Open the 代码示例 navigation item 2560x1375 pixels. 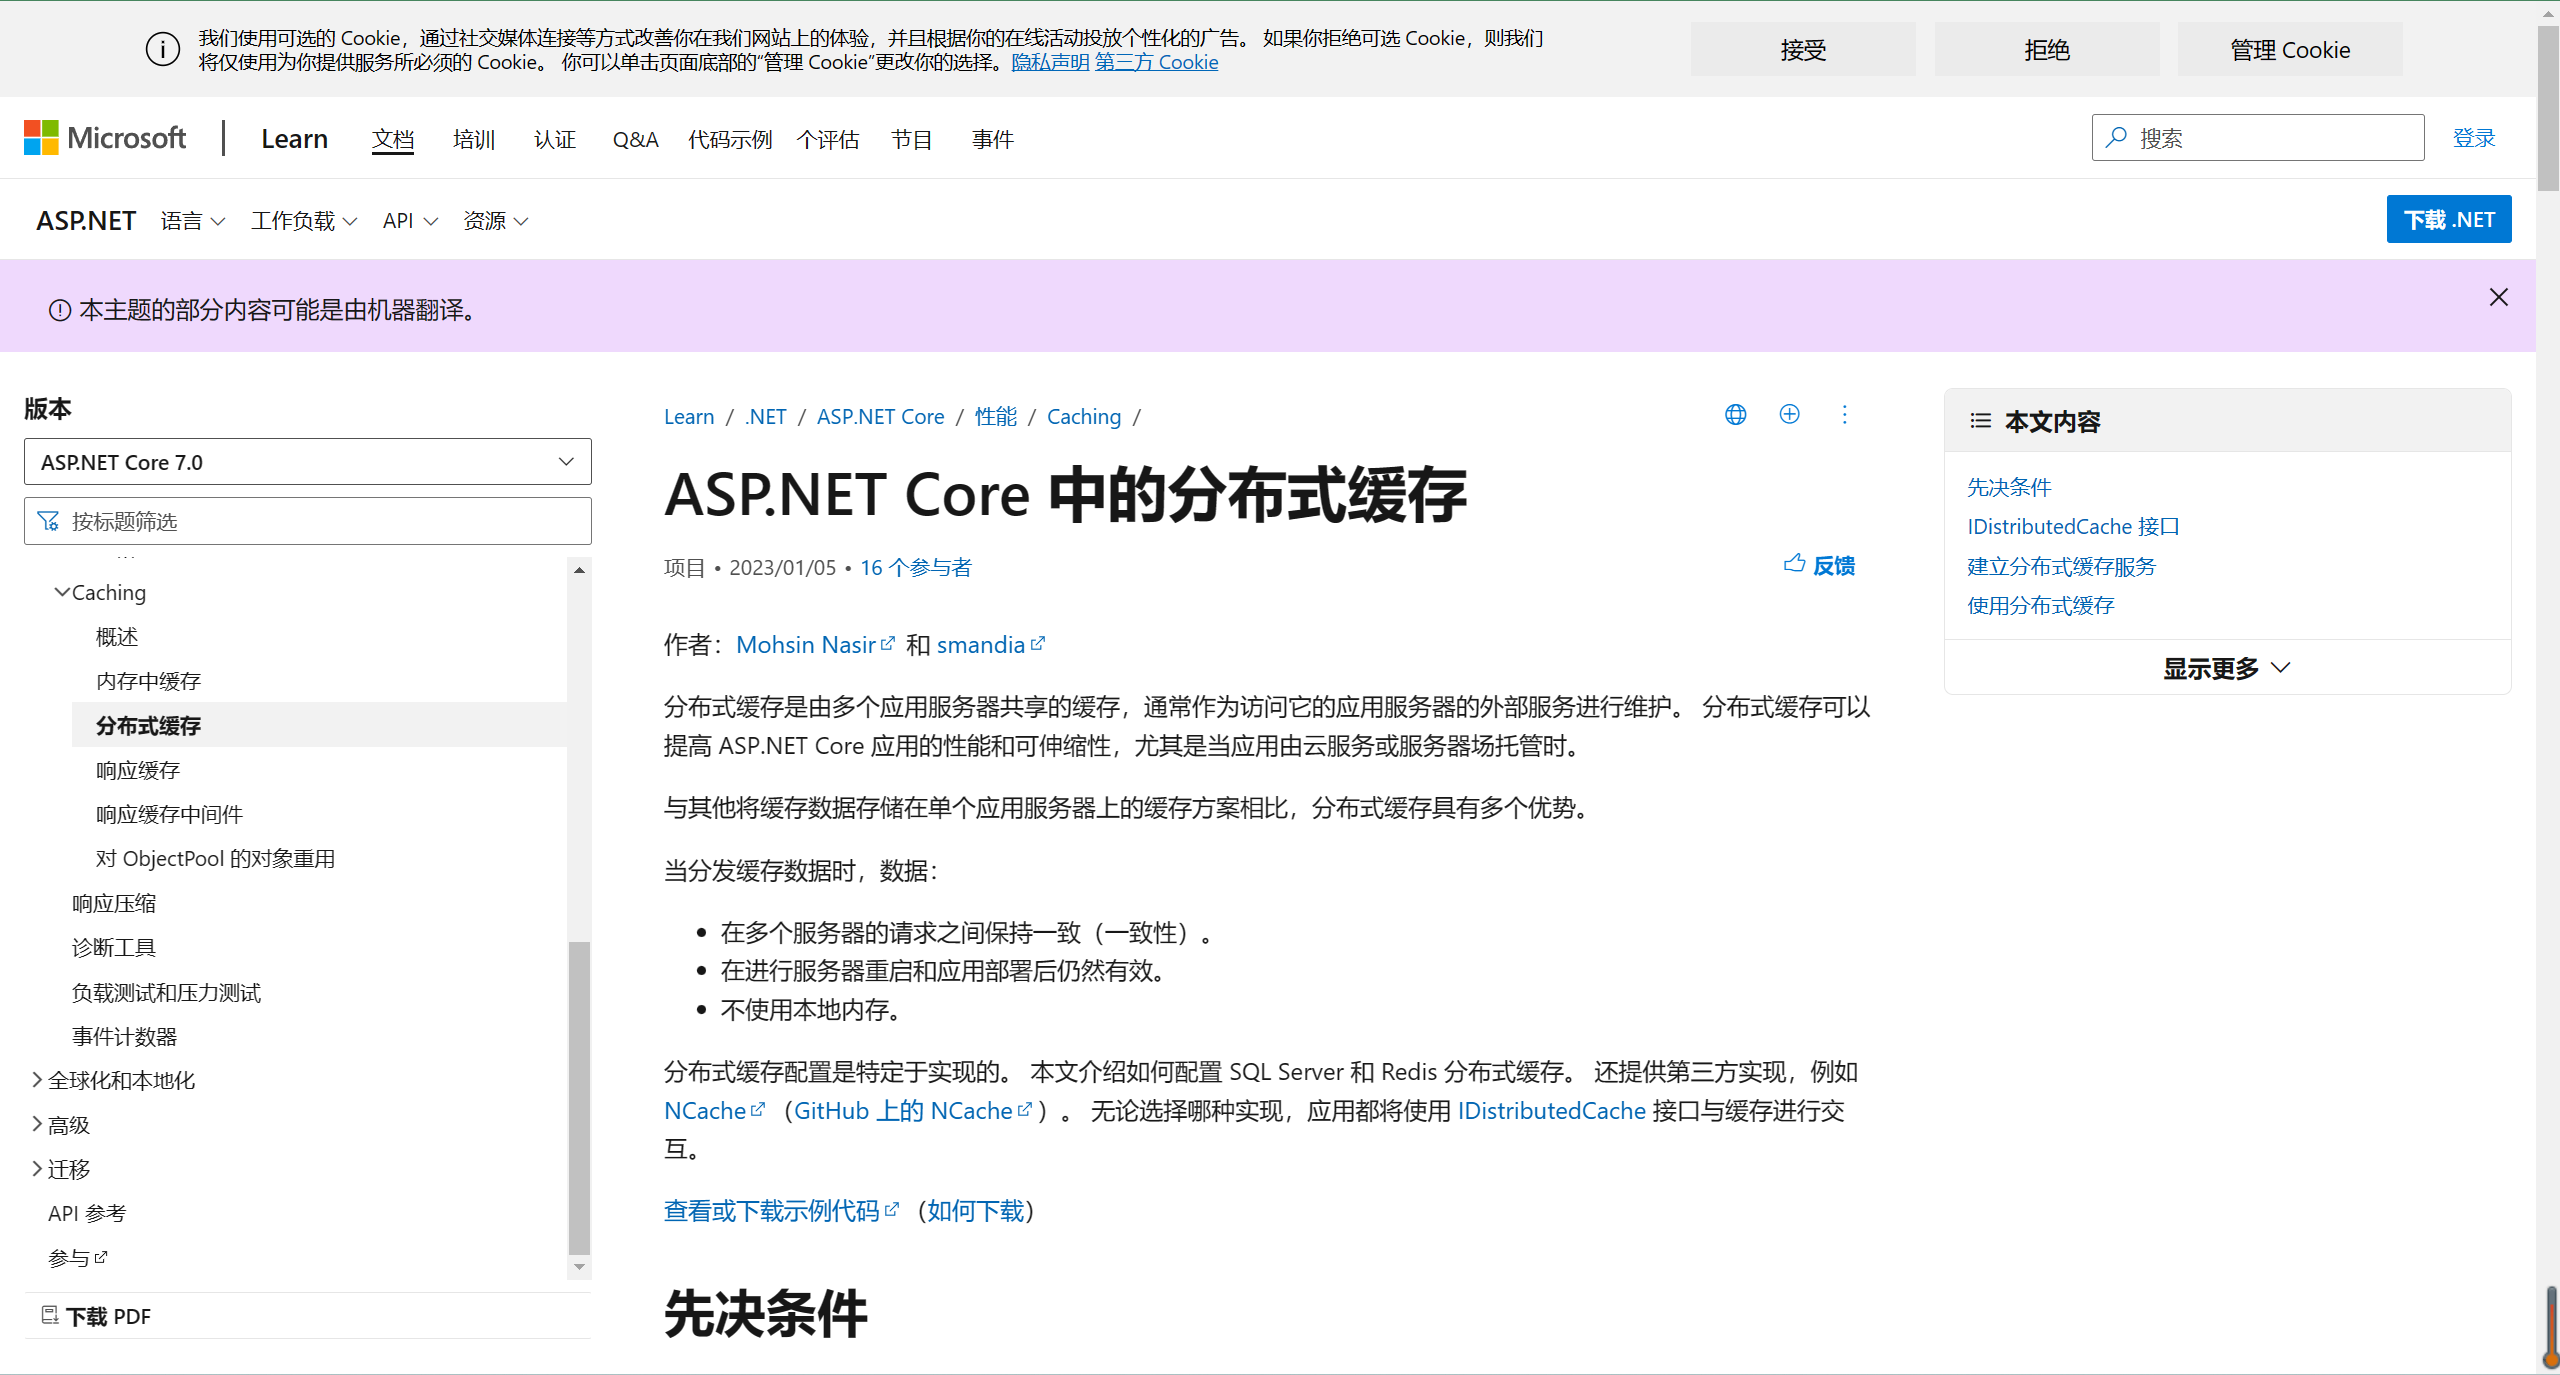730,139
